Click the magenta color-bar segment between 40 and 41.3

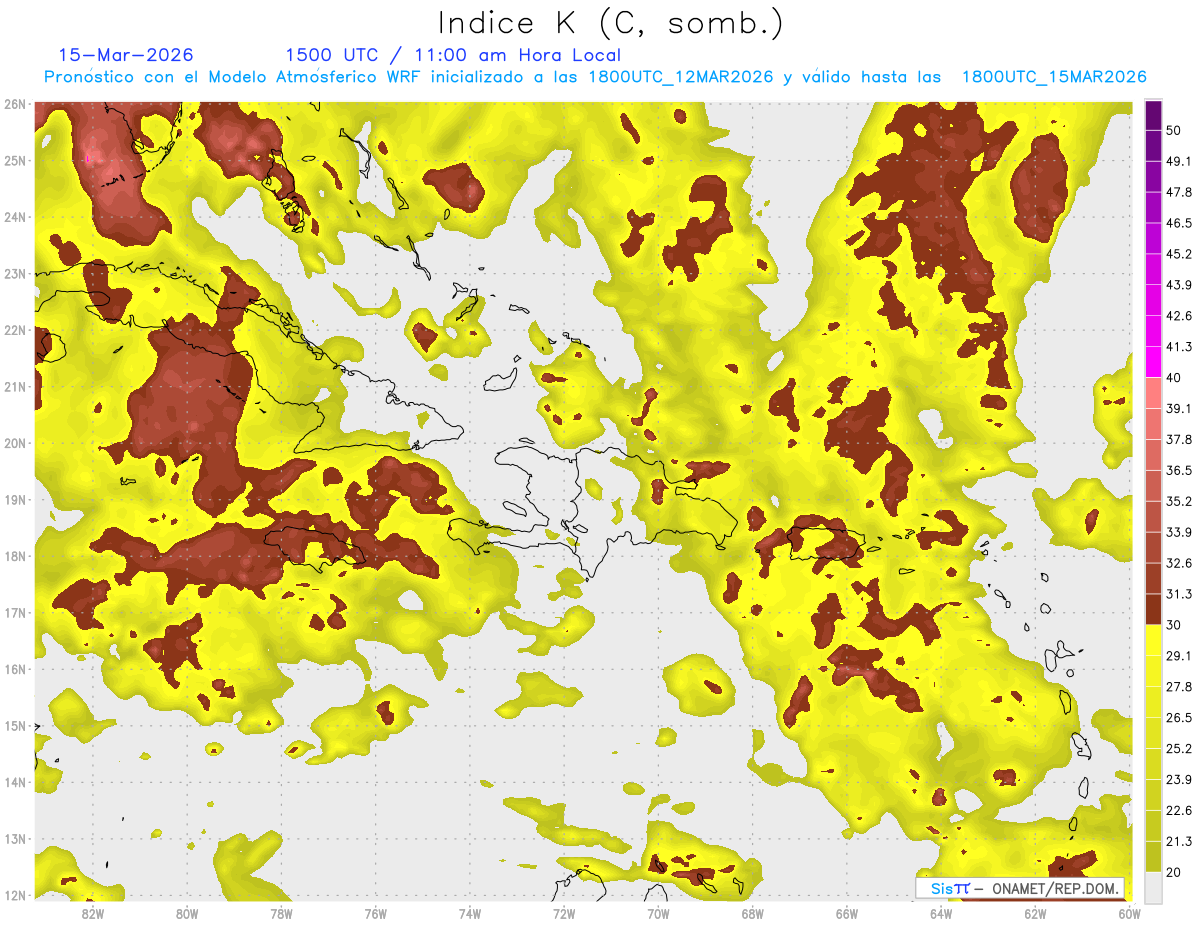point(1153,362)
